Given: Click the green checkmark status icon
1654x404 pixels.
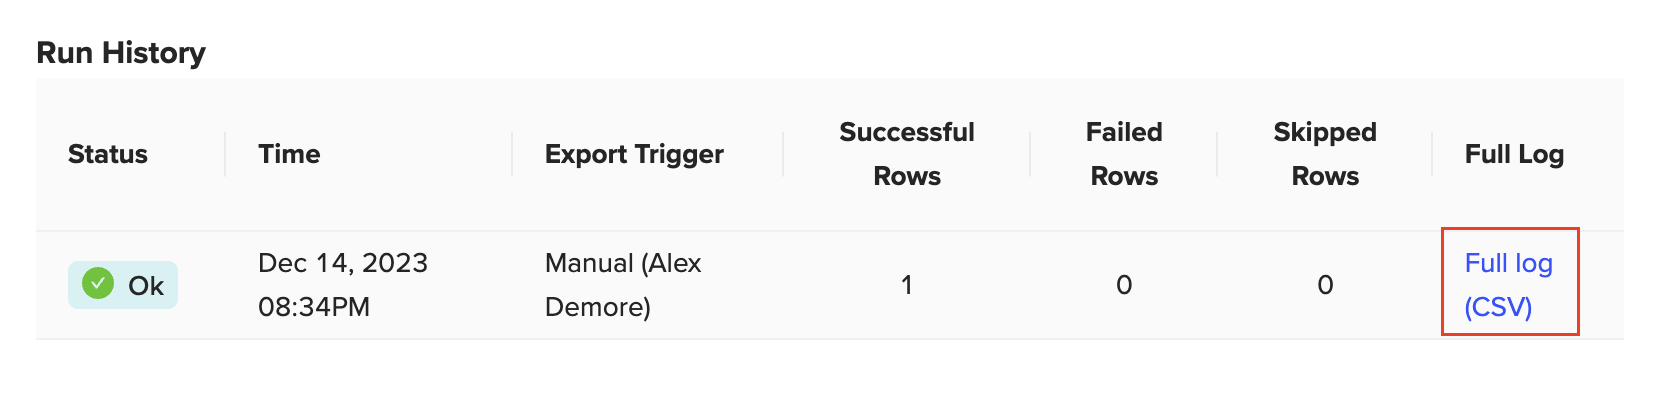Looking at the screenshot, I should tap(98, 284).
